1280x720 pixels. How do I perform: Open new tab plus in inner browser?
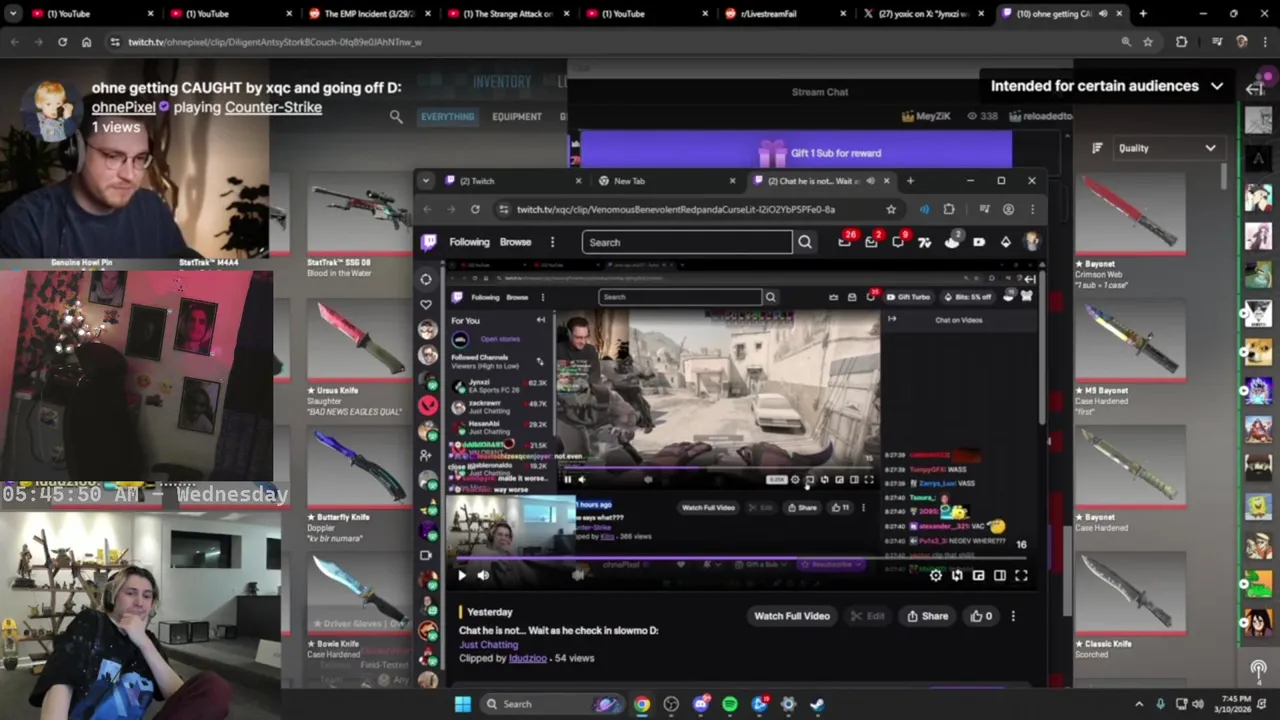pyautogui.click(x=910, y=181)
